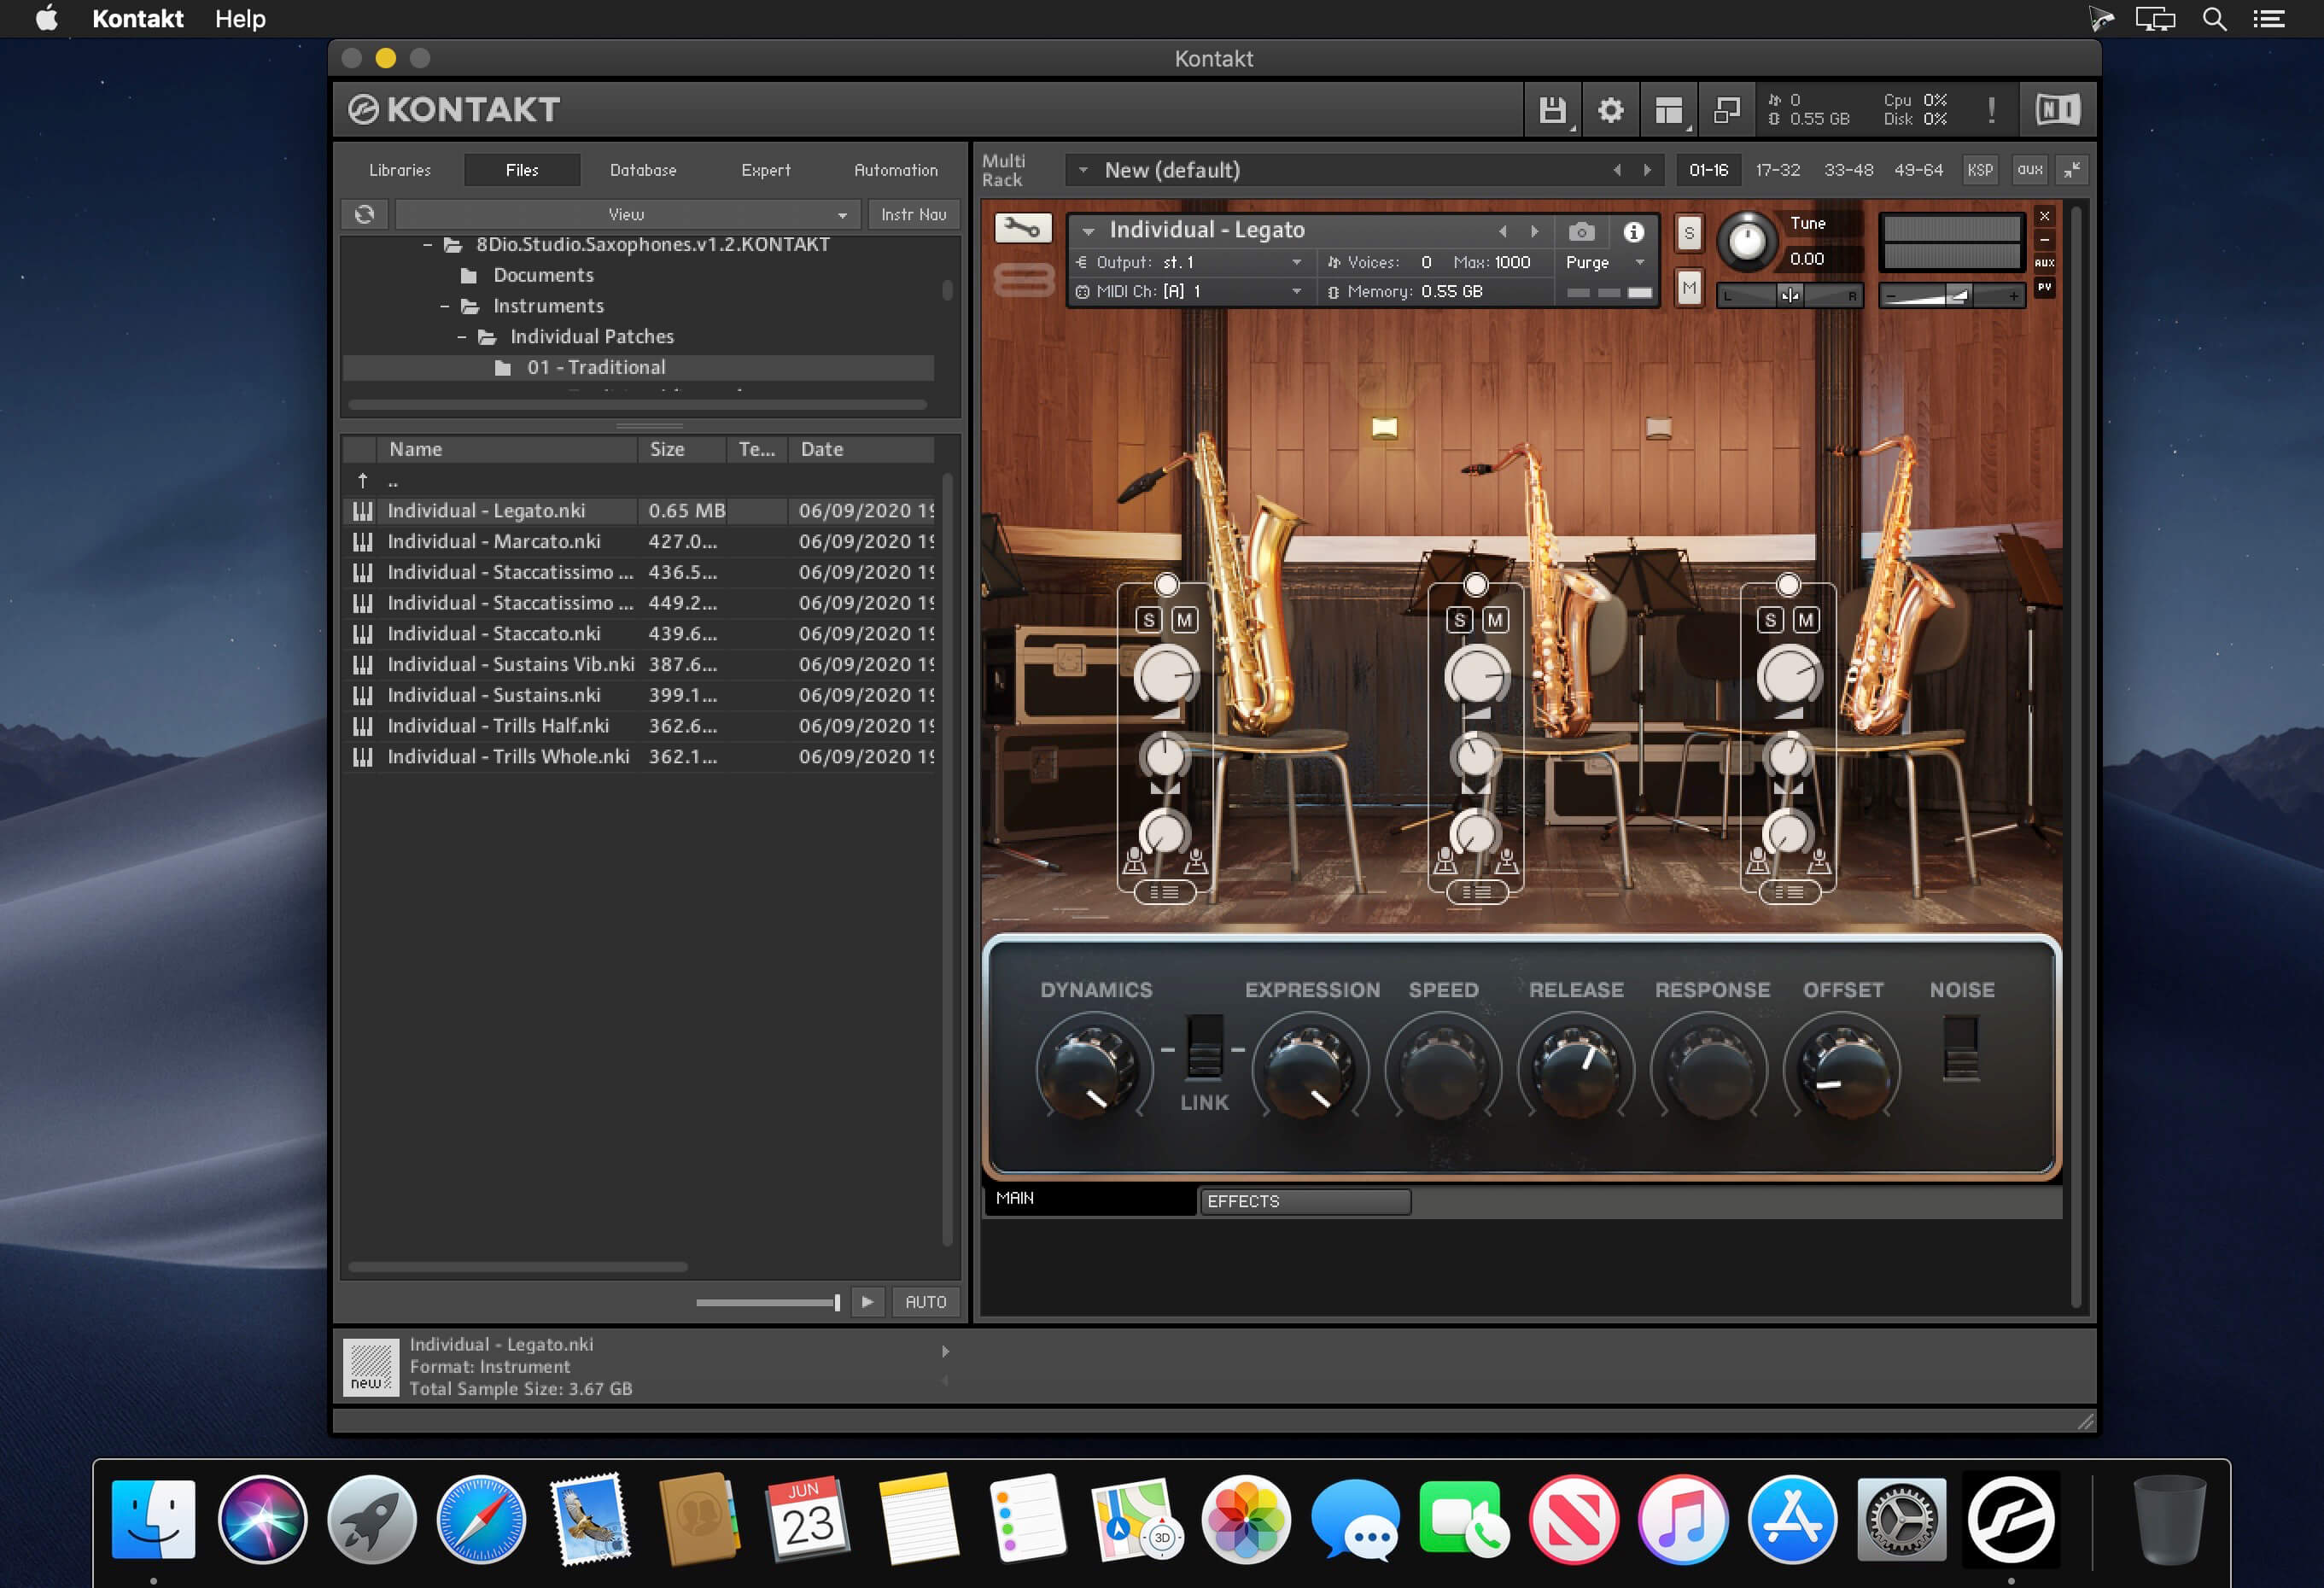This screenshot has height=1588, width=2324.
Task: Show rack page 33-48
Action: 1848,170
